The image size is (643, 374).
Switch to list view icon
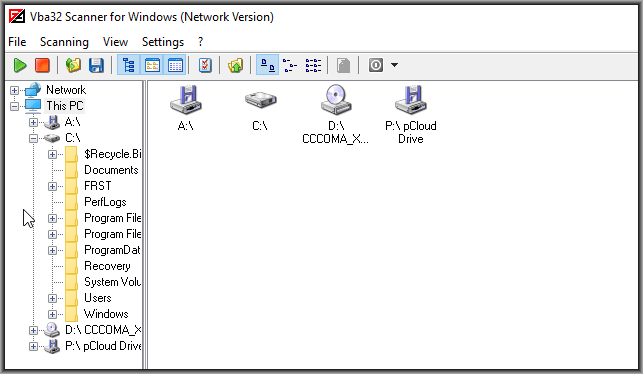coord(313,65)
